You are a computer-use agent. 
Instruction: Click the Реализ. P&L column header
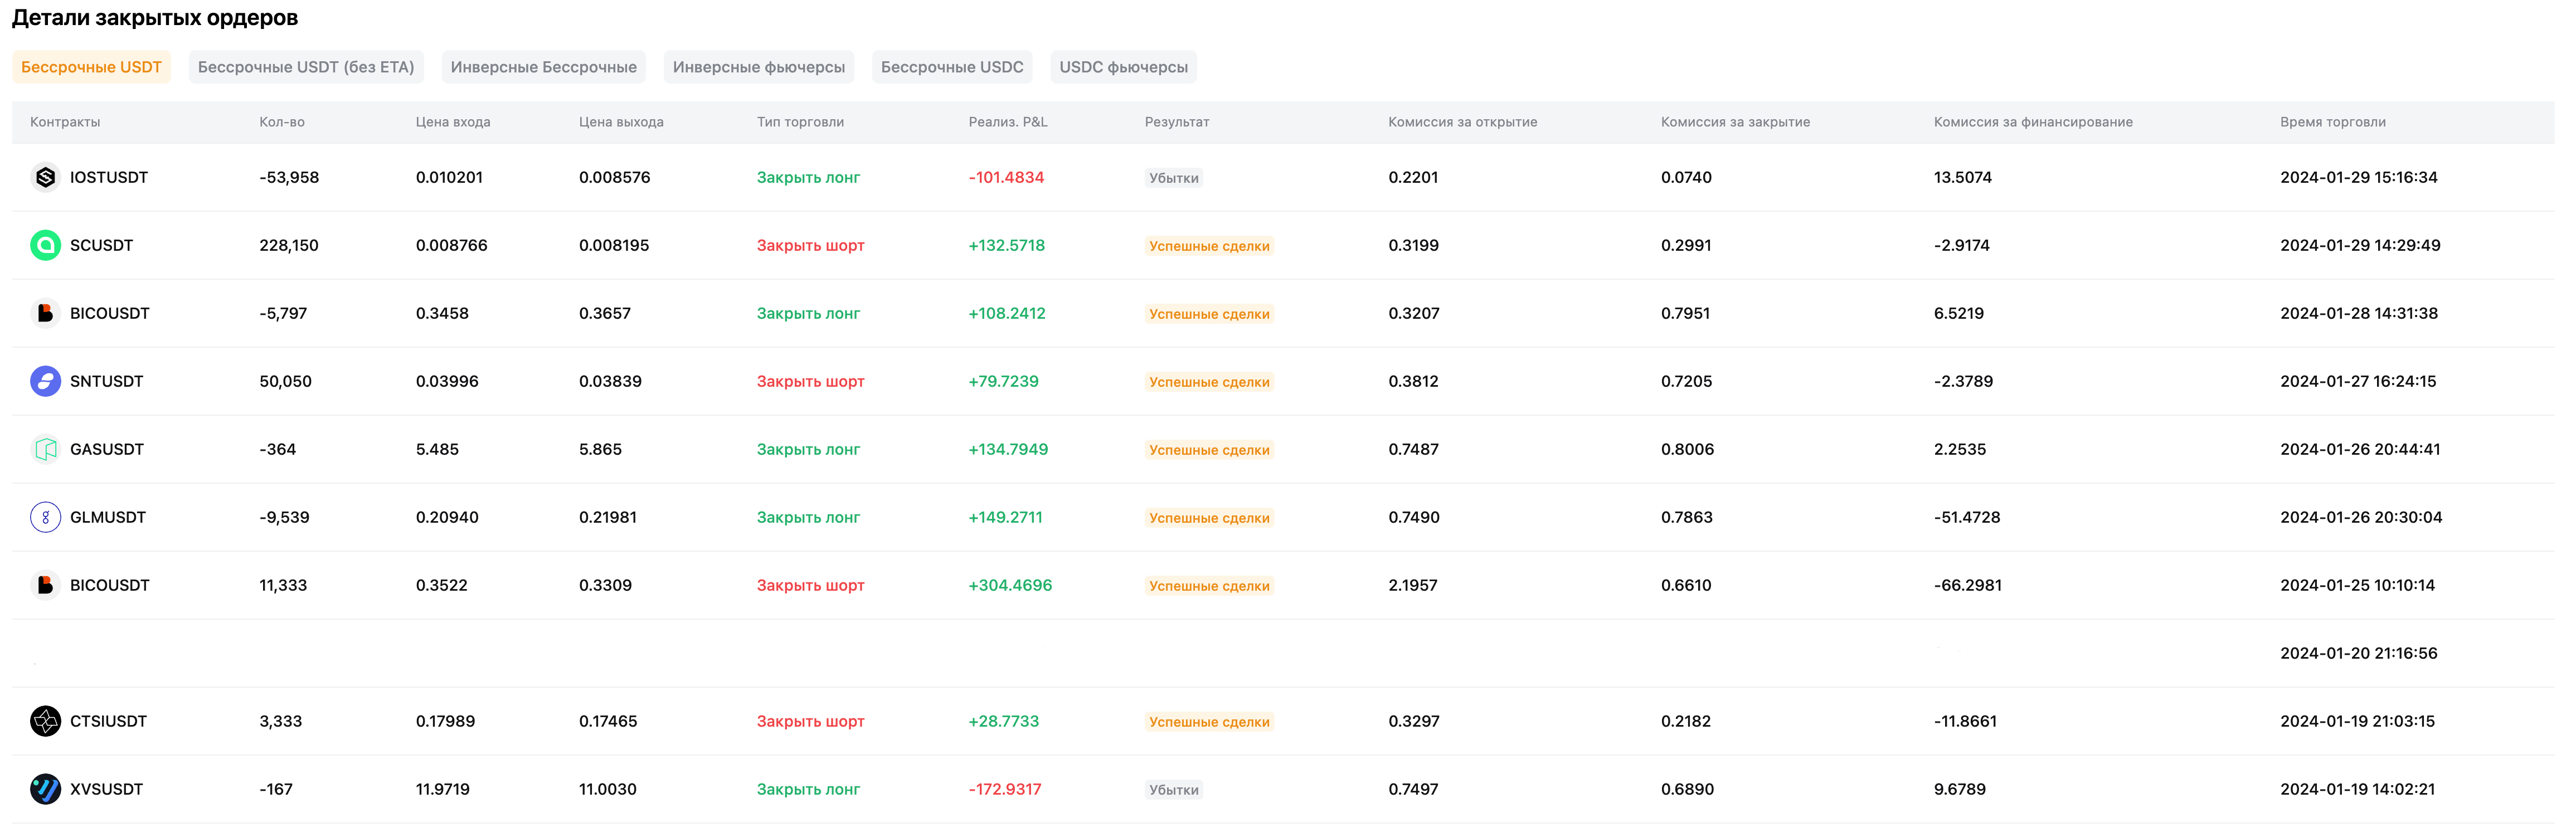[1007, 122]
